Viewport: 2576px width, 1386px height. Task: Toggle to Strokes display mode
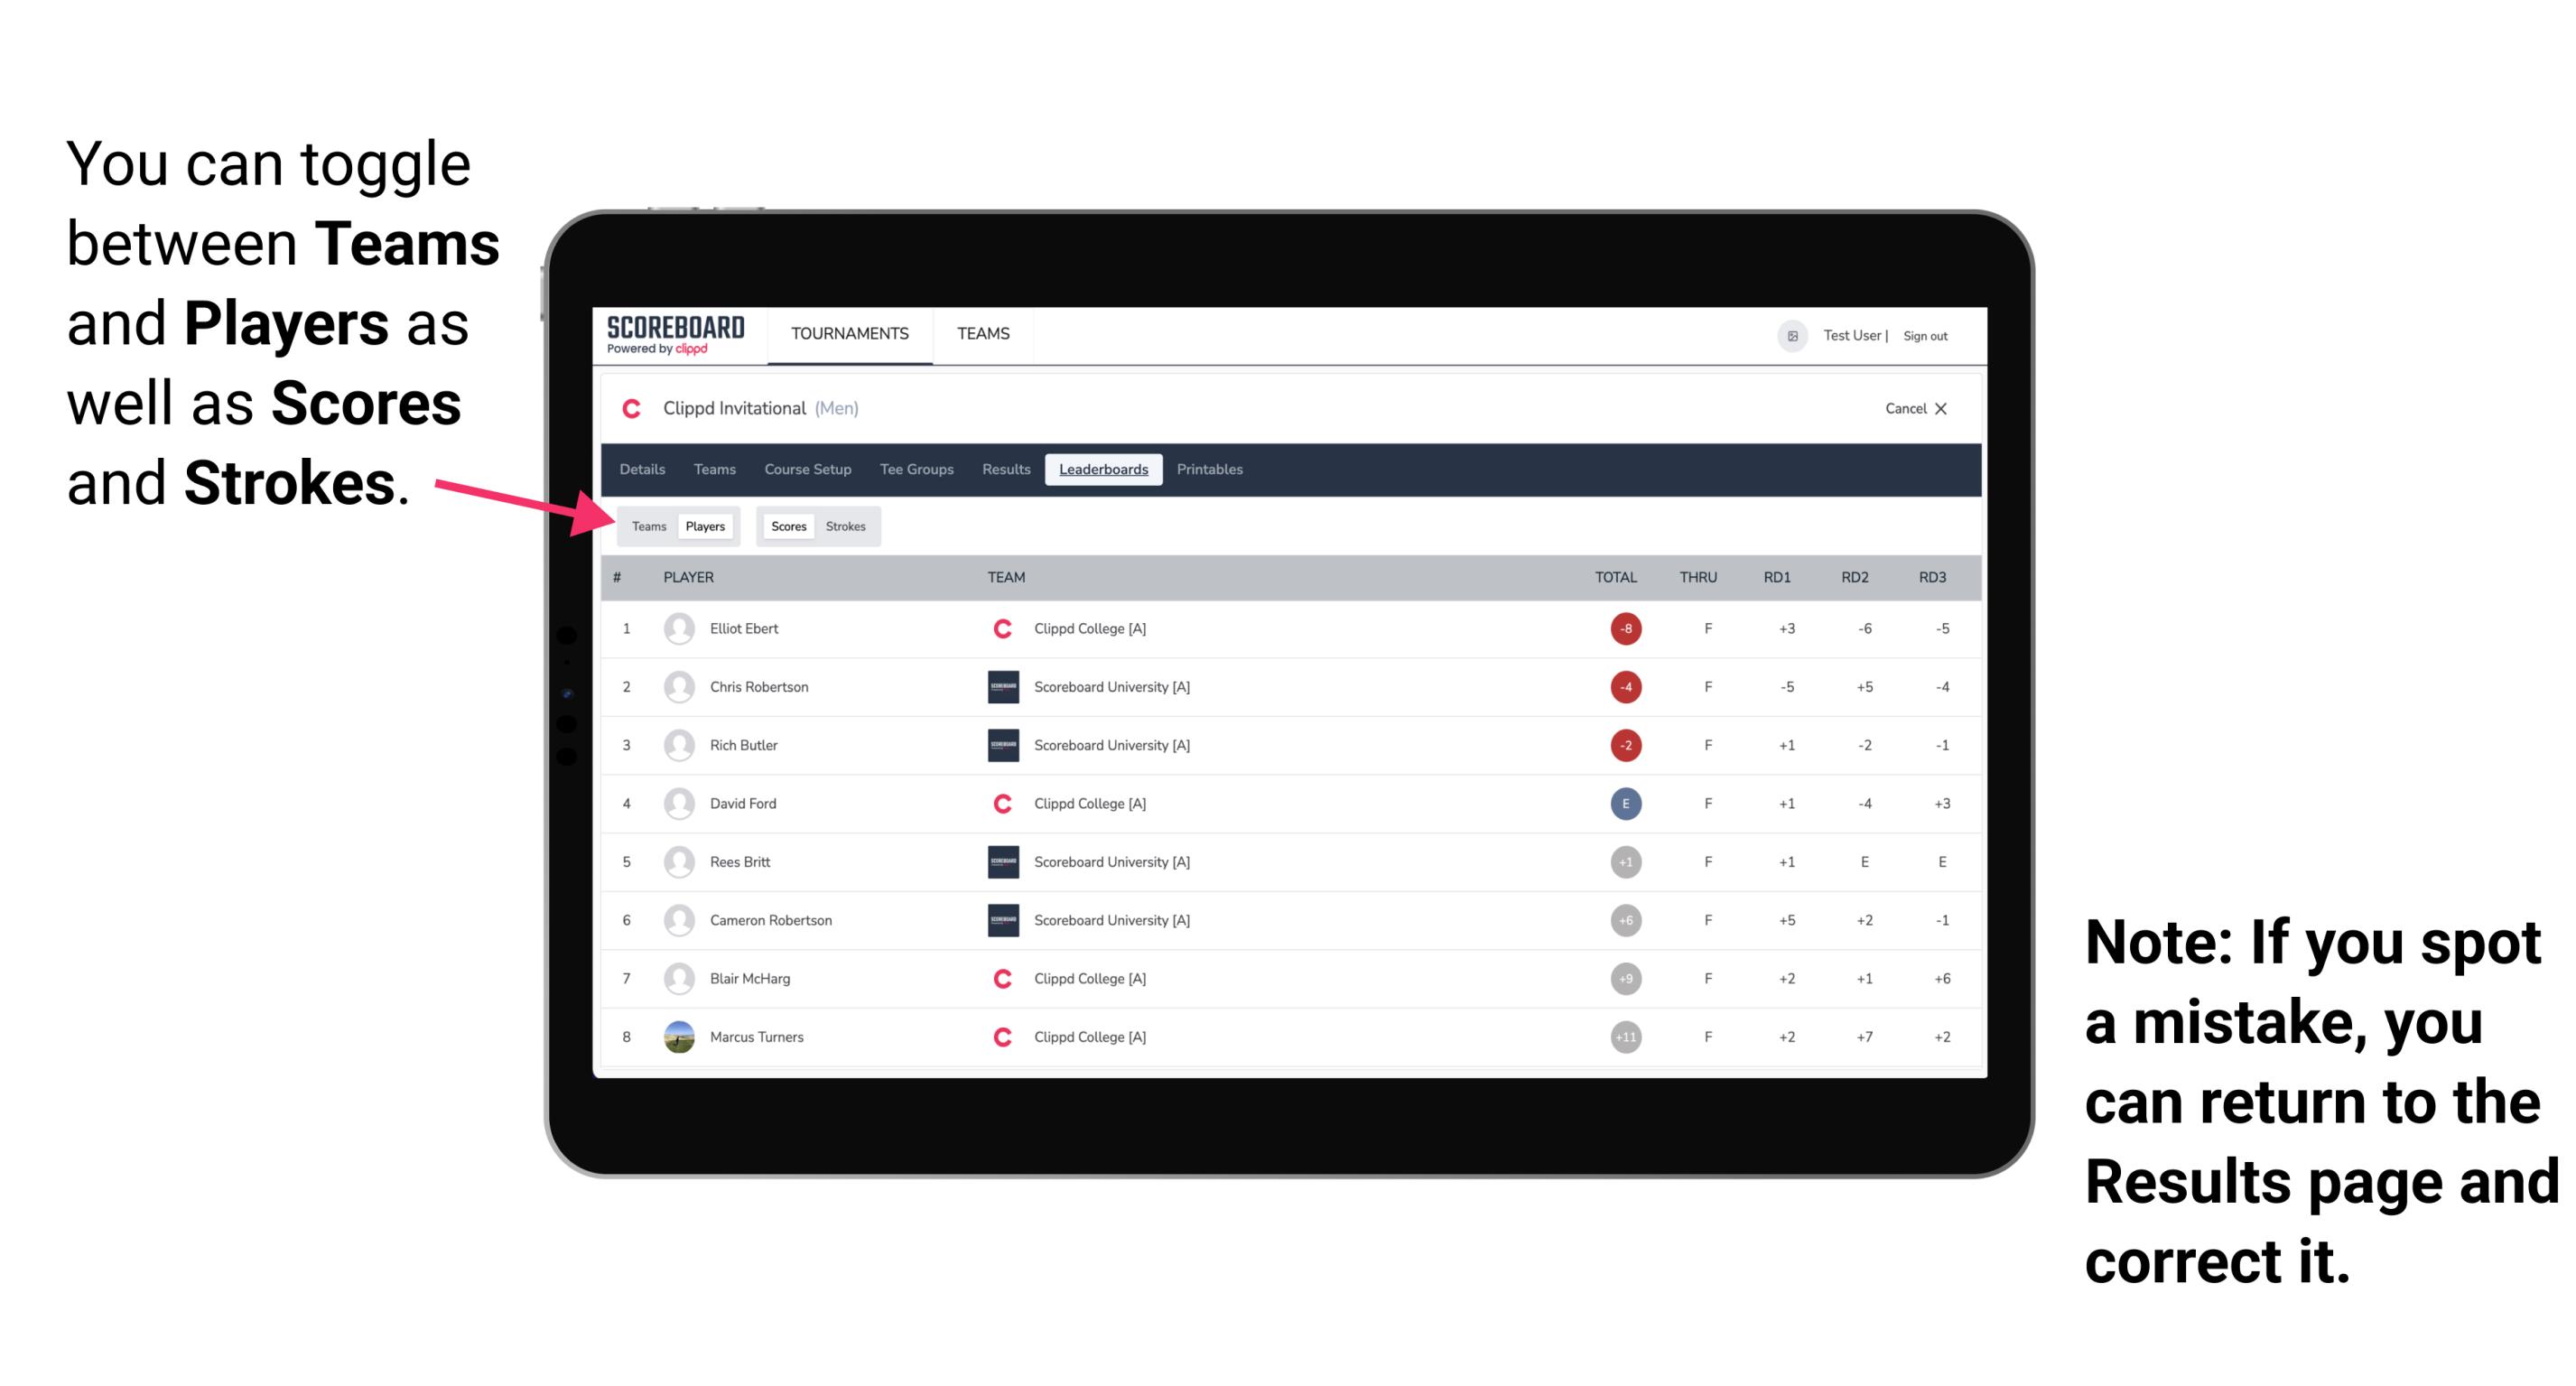848,526
